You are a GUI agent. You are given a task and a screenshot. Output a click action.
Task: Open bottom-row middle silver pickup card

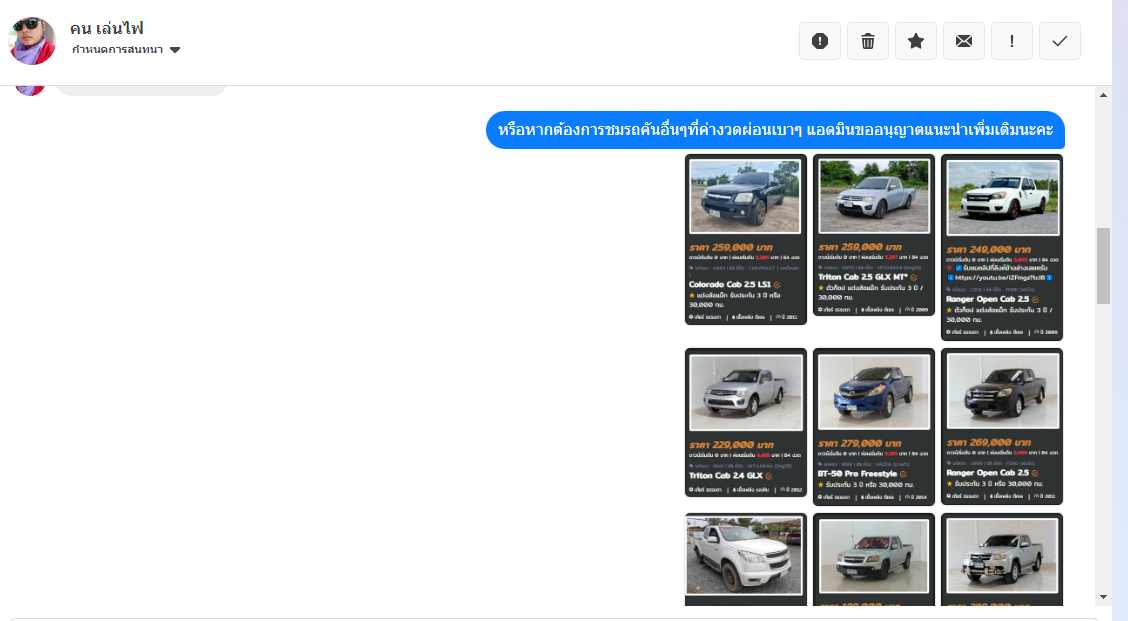click(873, 560)
